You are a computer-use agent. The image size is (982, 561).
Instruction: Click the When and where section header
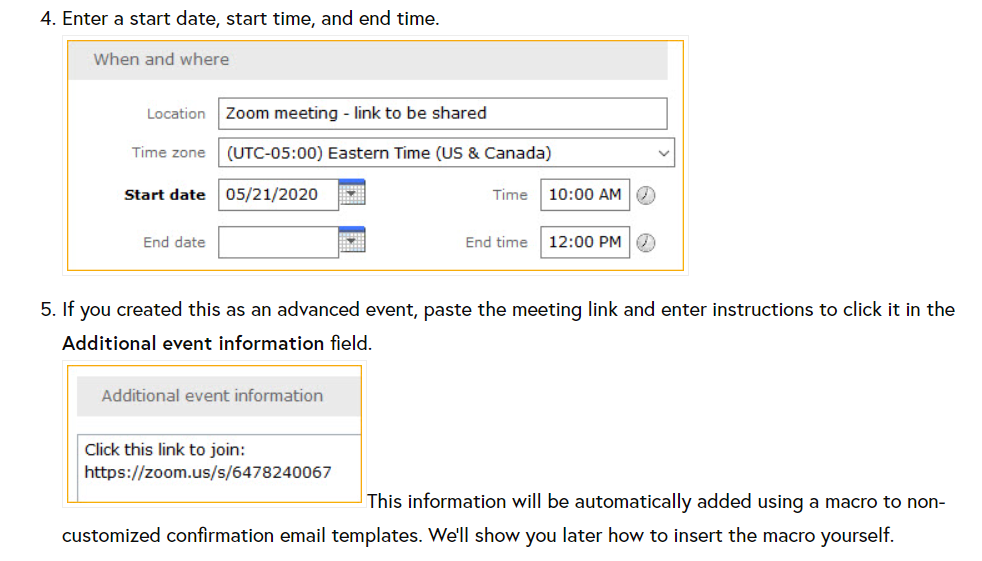click(368, 60)
